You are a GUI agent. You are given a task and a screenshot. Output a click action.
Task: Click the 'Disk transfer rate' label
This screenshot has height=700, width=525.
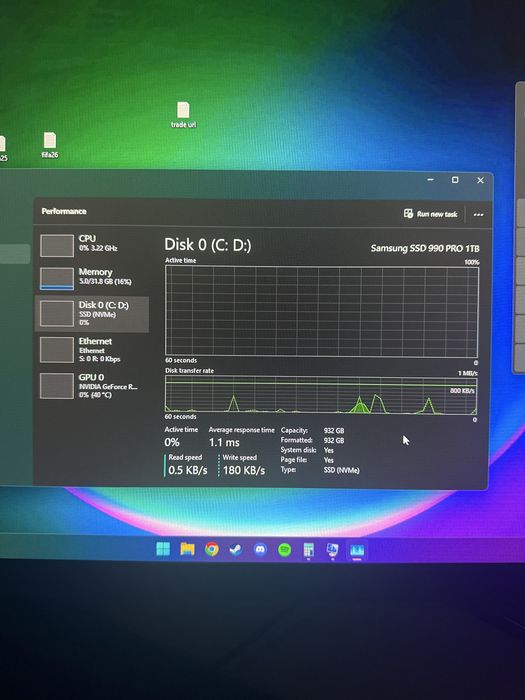tap(189, 371)
